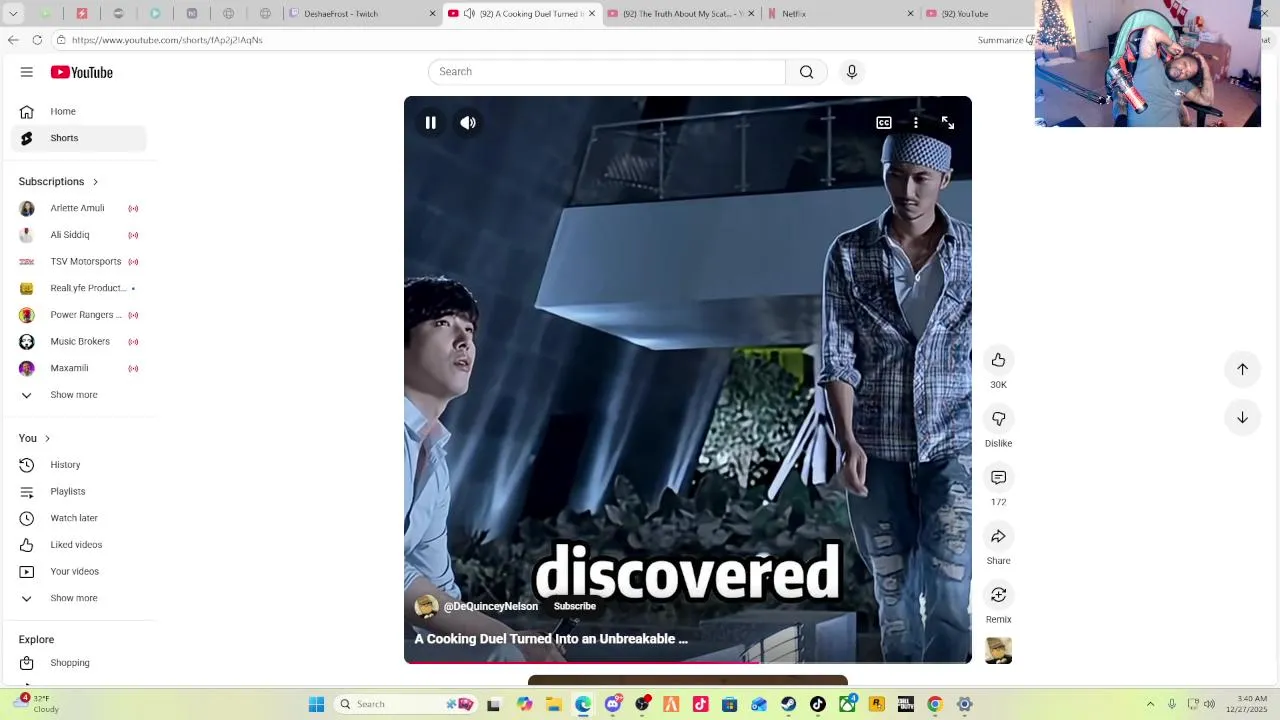The image size is (1280, 720).
Task: Open File Explorer from the taskbar
Action: pyautogui.click(x=554, y=704)
